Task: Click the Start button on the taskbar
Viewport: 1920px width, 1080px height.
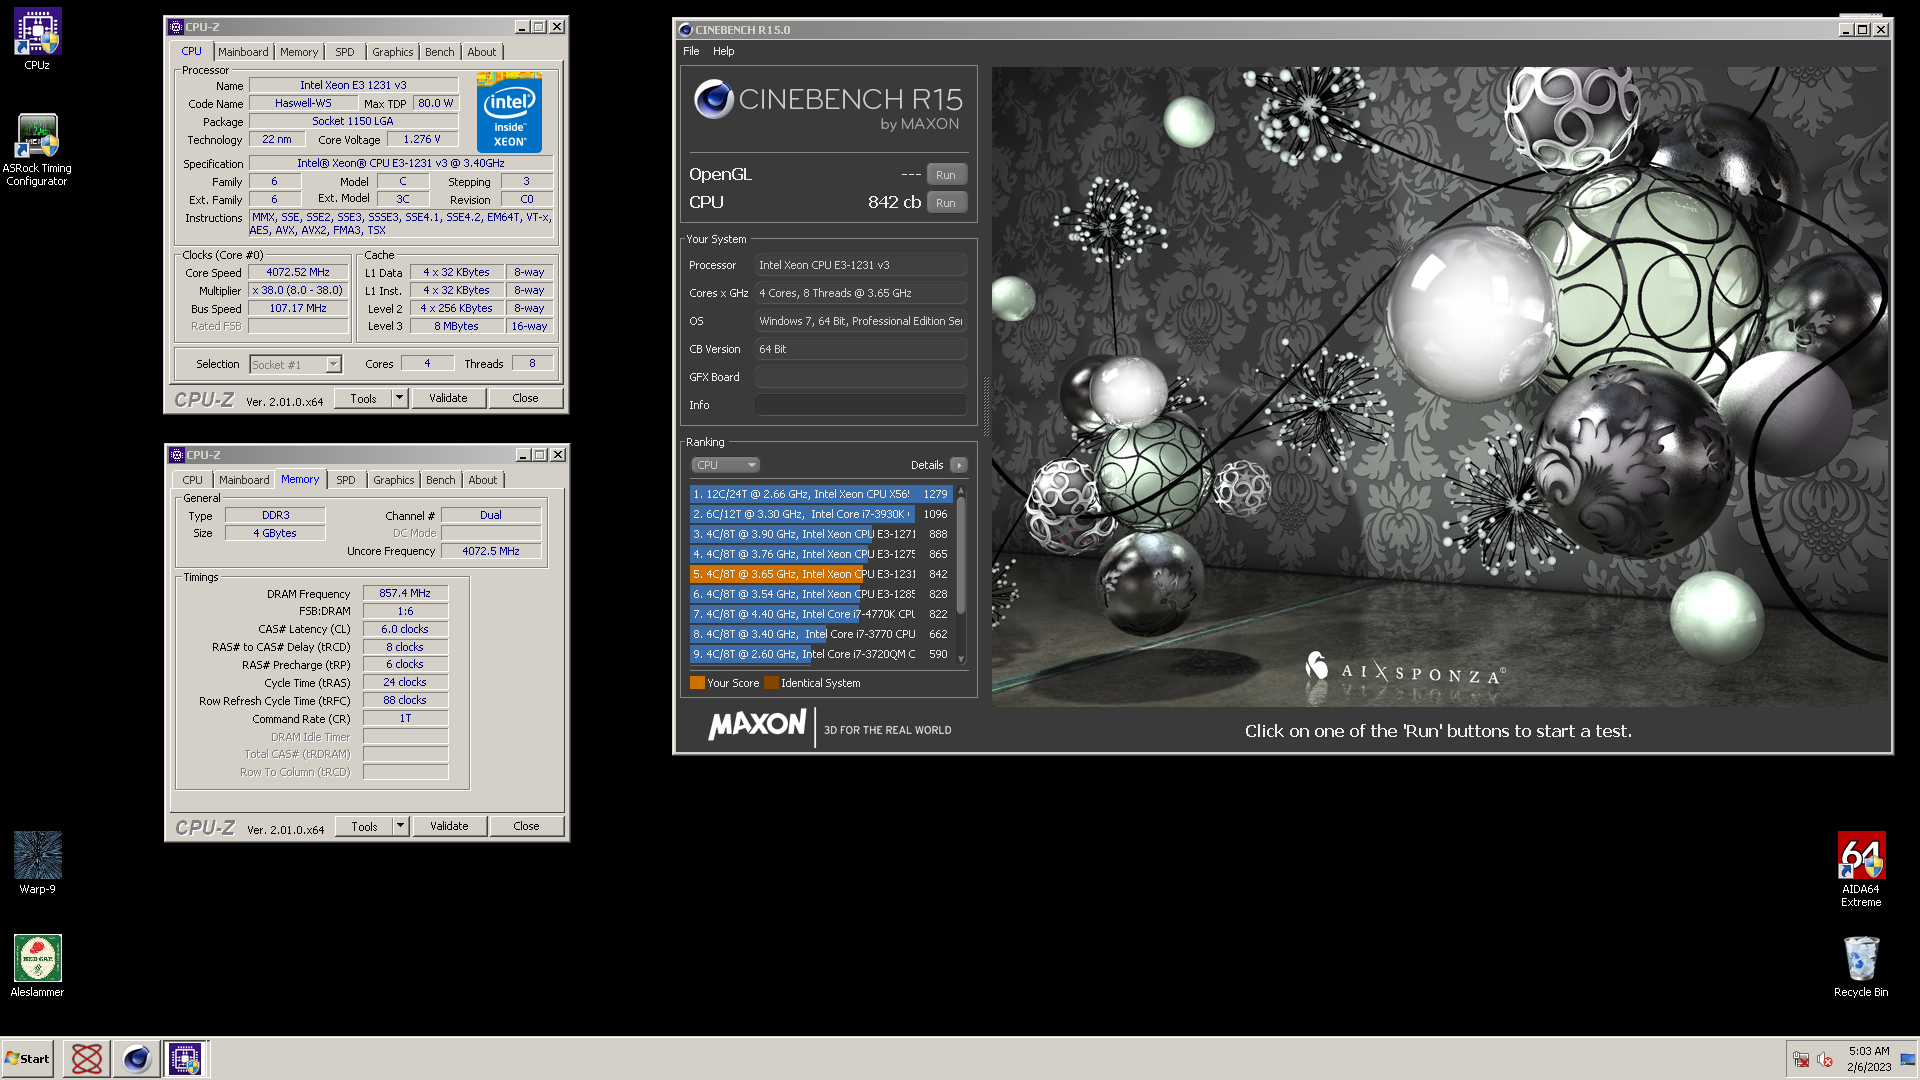Action: [x=27, y=1059]
